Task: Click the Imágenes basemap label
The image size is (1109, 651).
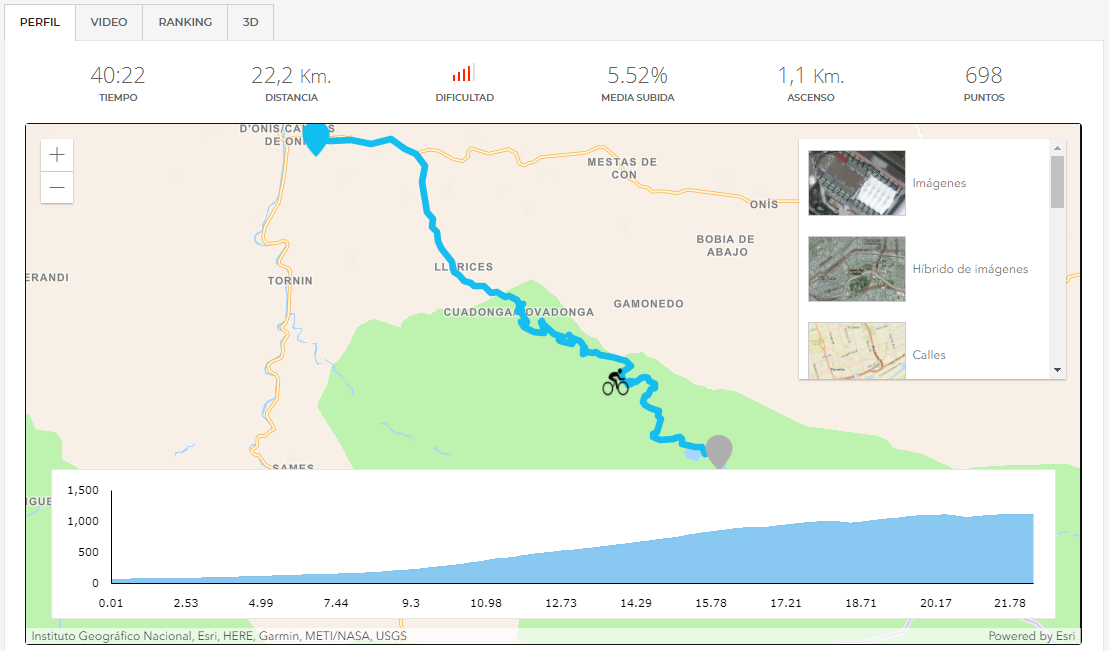Action: coord(939,183)
